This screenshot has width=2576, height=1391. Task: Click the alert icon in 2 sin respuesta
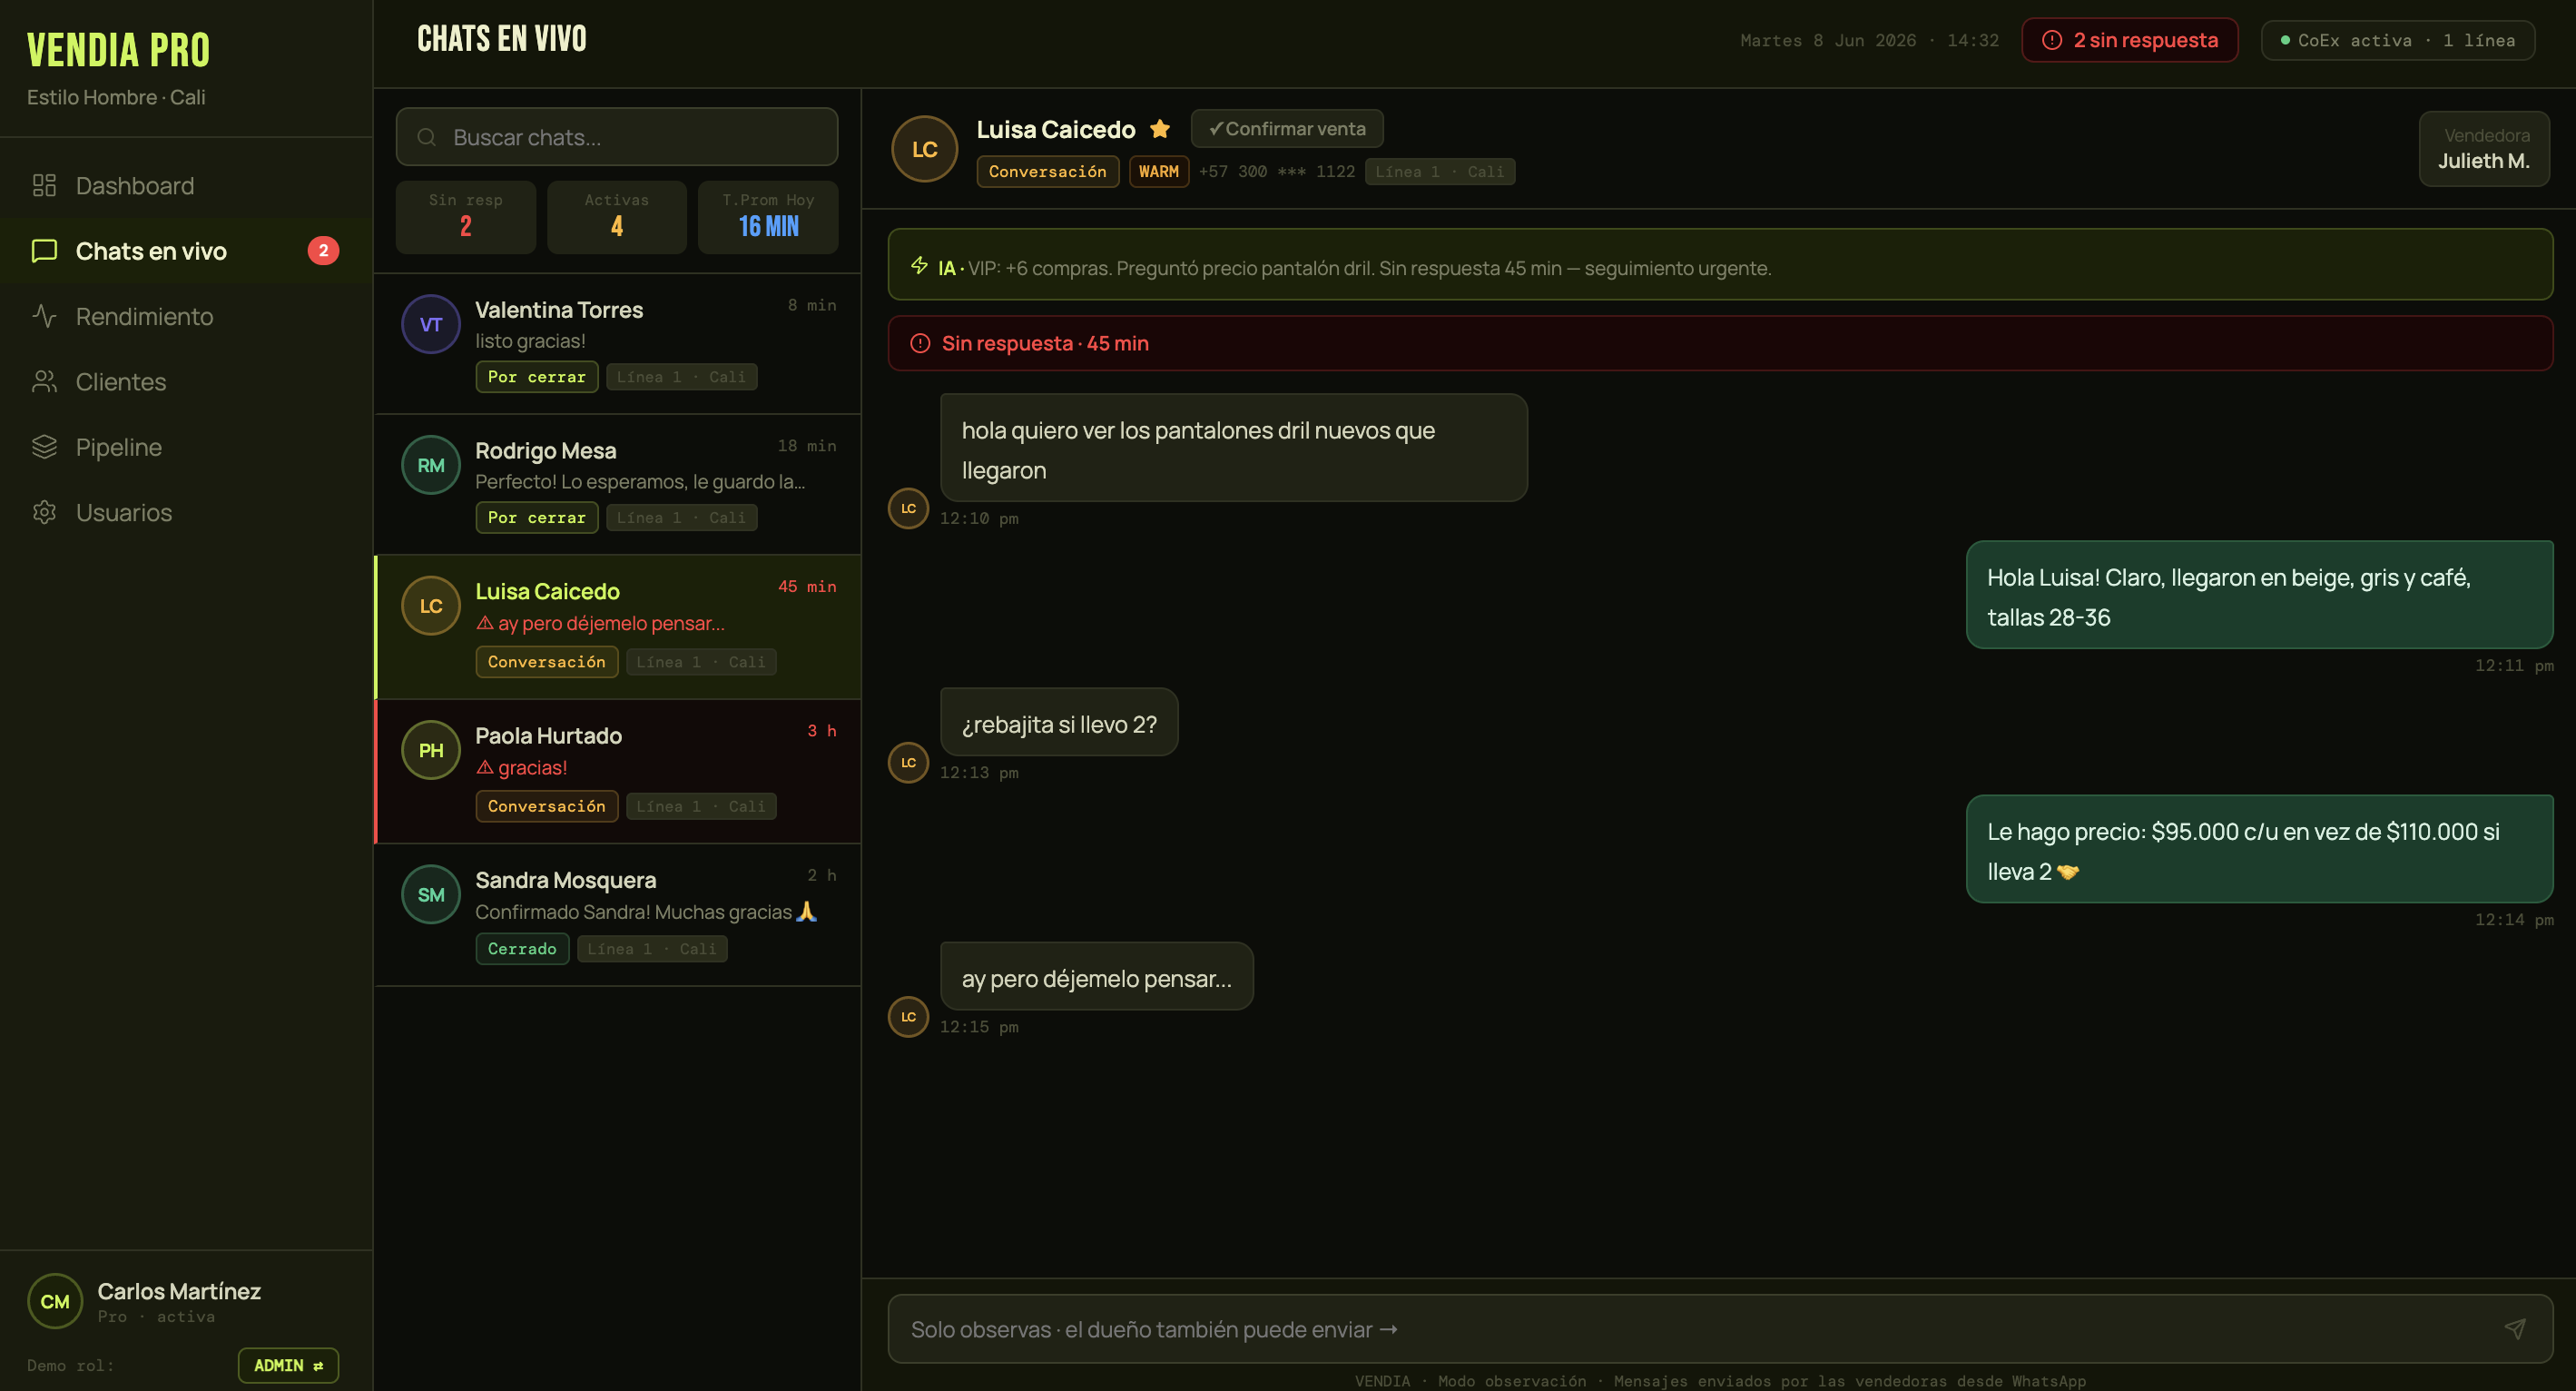[2052, 40]
